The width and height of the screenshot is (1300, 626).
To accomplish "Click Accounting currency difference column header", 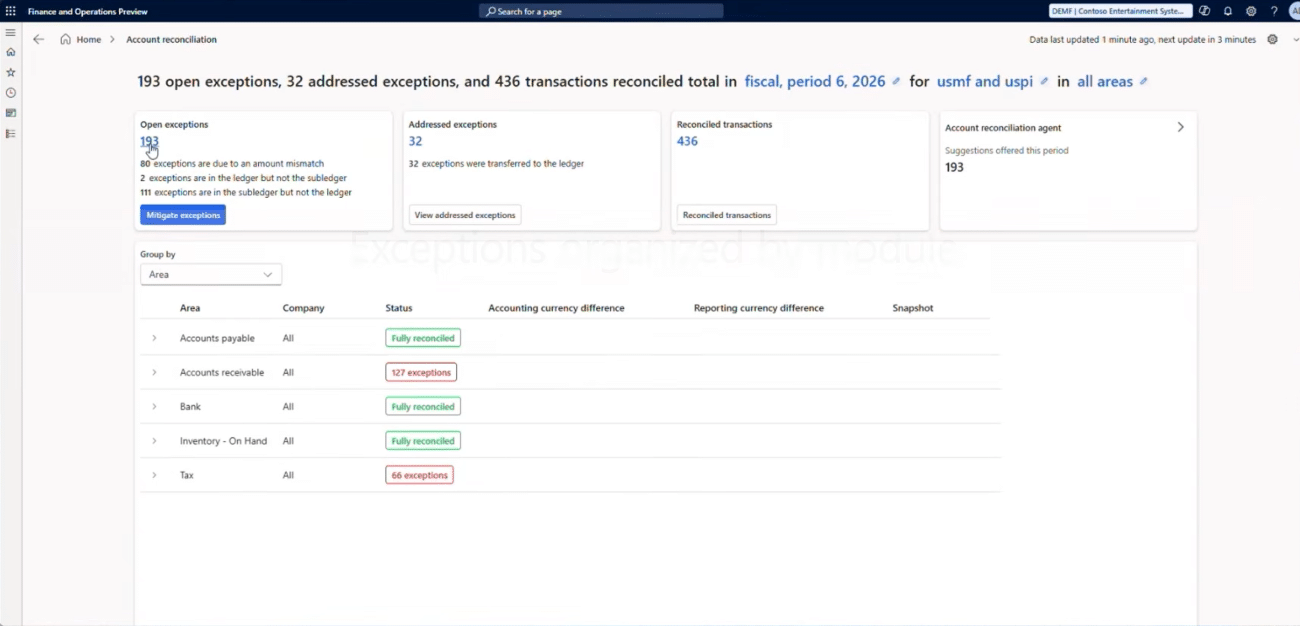I will click(x=556, y=308).
